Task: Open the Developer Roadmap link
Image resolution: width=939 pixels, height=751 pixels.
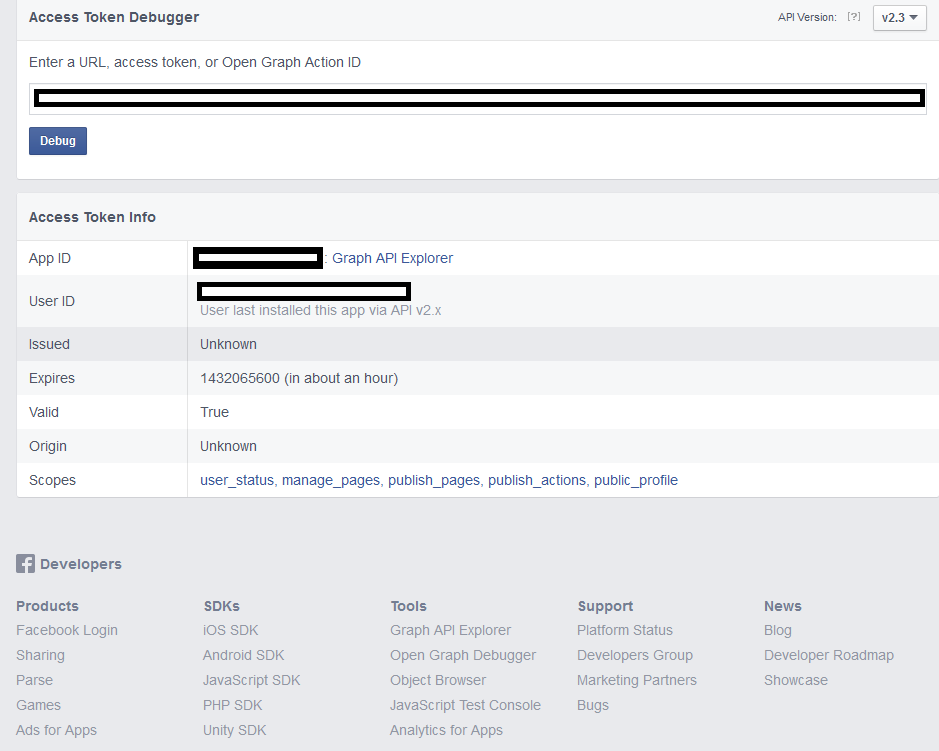Action: [x=829, y=655]
